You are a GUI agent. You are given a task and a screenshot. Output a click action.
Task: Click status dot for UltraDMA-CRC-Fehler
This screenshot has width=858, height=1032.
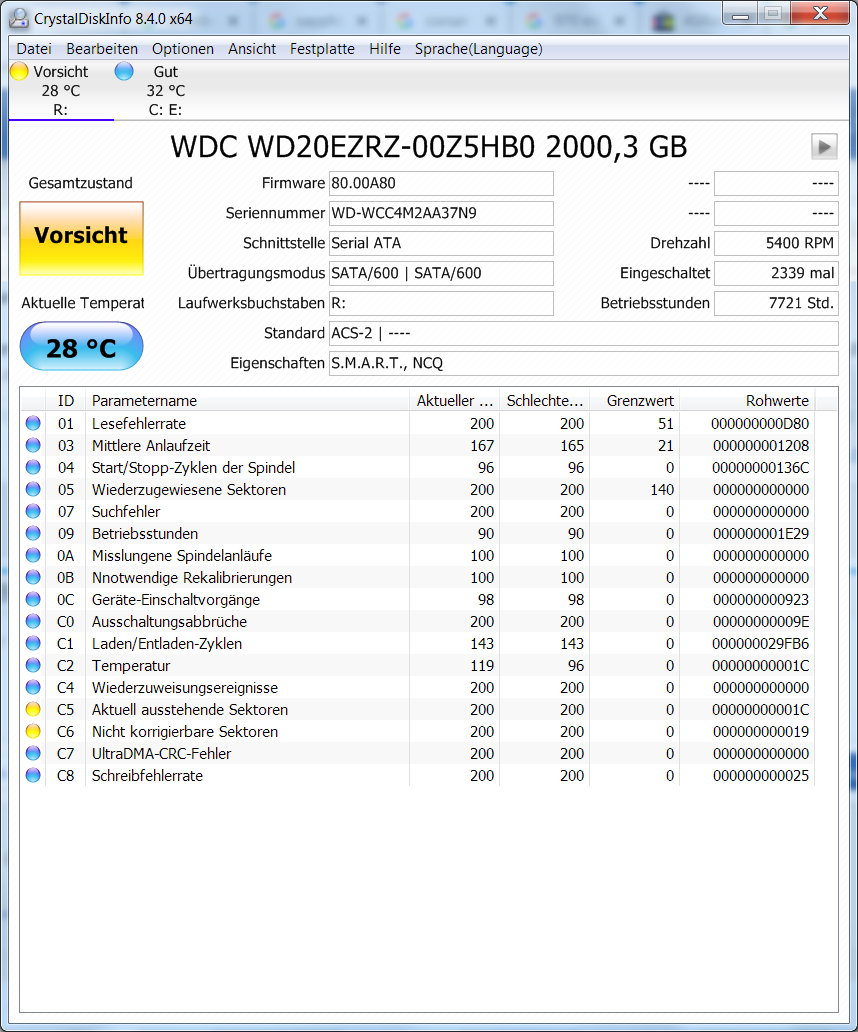coord(33,754)
